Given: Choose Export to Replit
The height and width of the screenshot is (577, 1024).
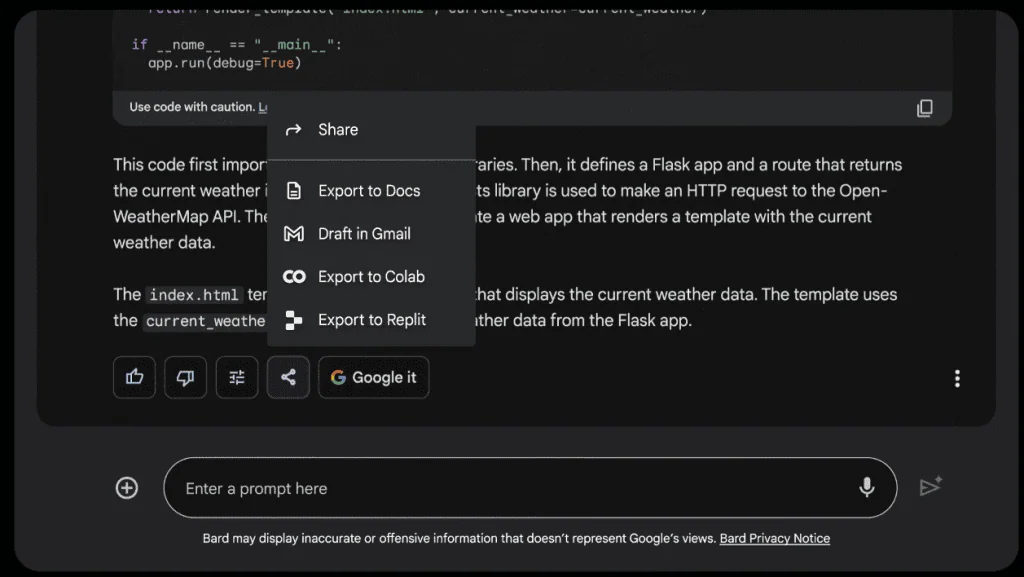Looking at the screenshot, I should pyautogui.click(x=358, y=319).
